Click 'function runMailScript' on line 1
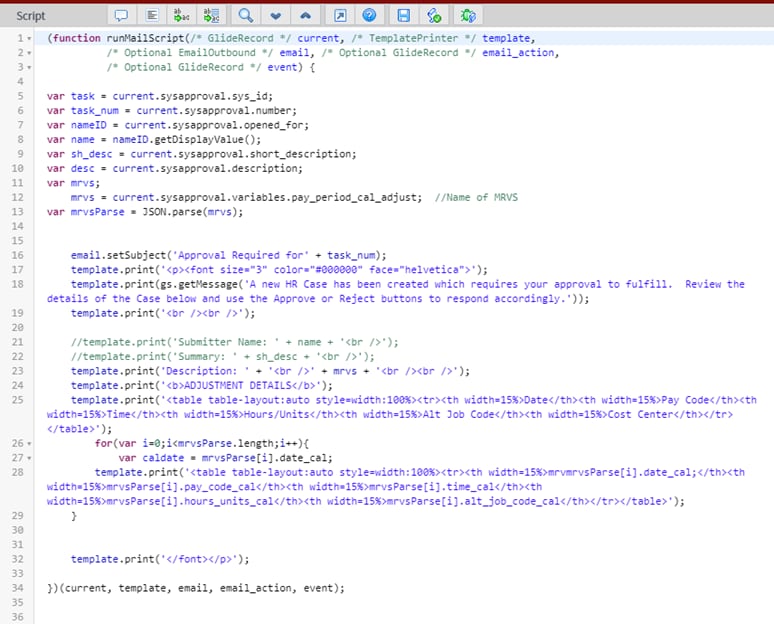The height and width of the screenshot is (624, 774). click(118, 39)
